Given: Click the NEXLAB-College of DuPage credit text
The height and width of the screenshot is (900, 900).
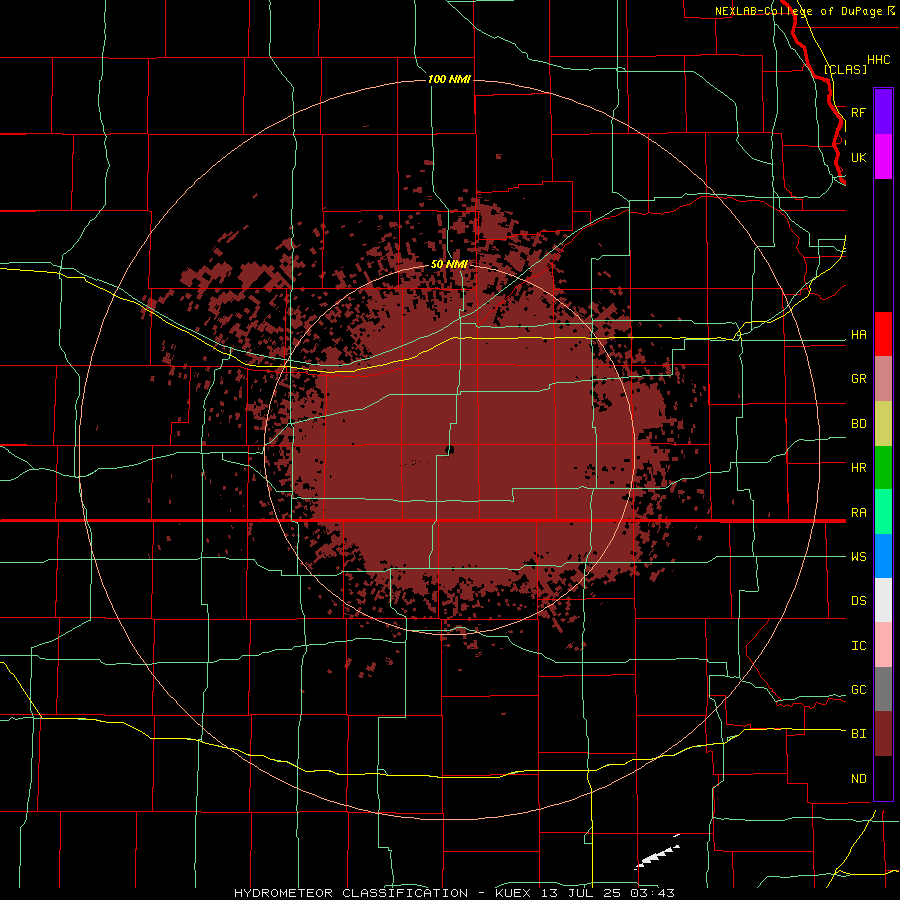Looking at the screenshot, I should [798, 11].
